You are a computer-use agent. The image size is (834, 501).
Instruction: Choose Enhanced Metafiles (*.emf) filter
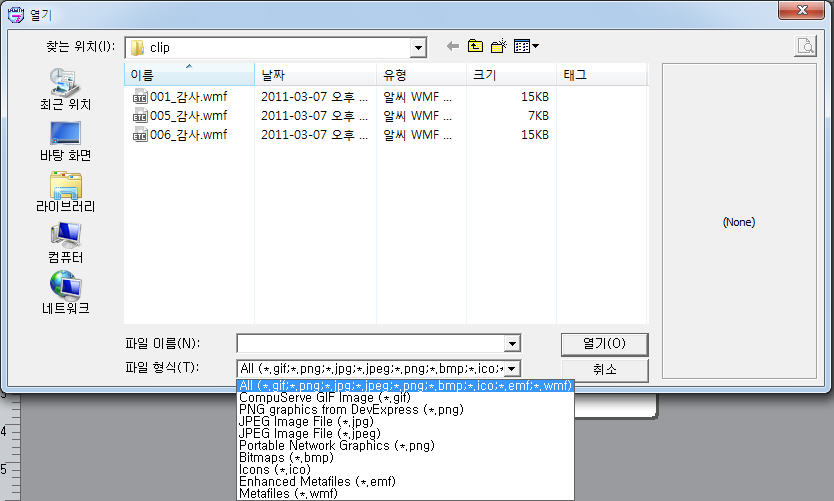[x=405, y=481]
